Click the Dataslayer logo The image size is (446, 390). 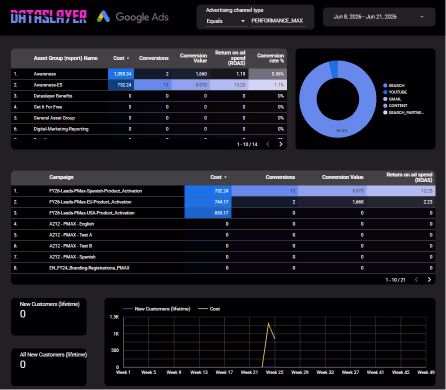tap(49, 17)
